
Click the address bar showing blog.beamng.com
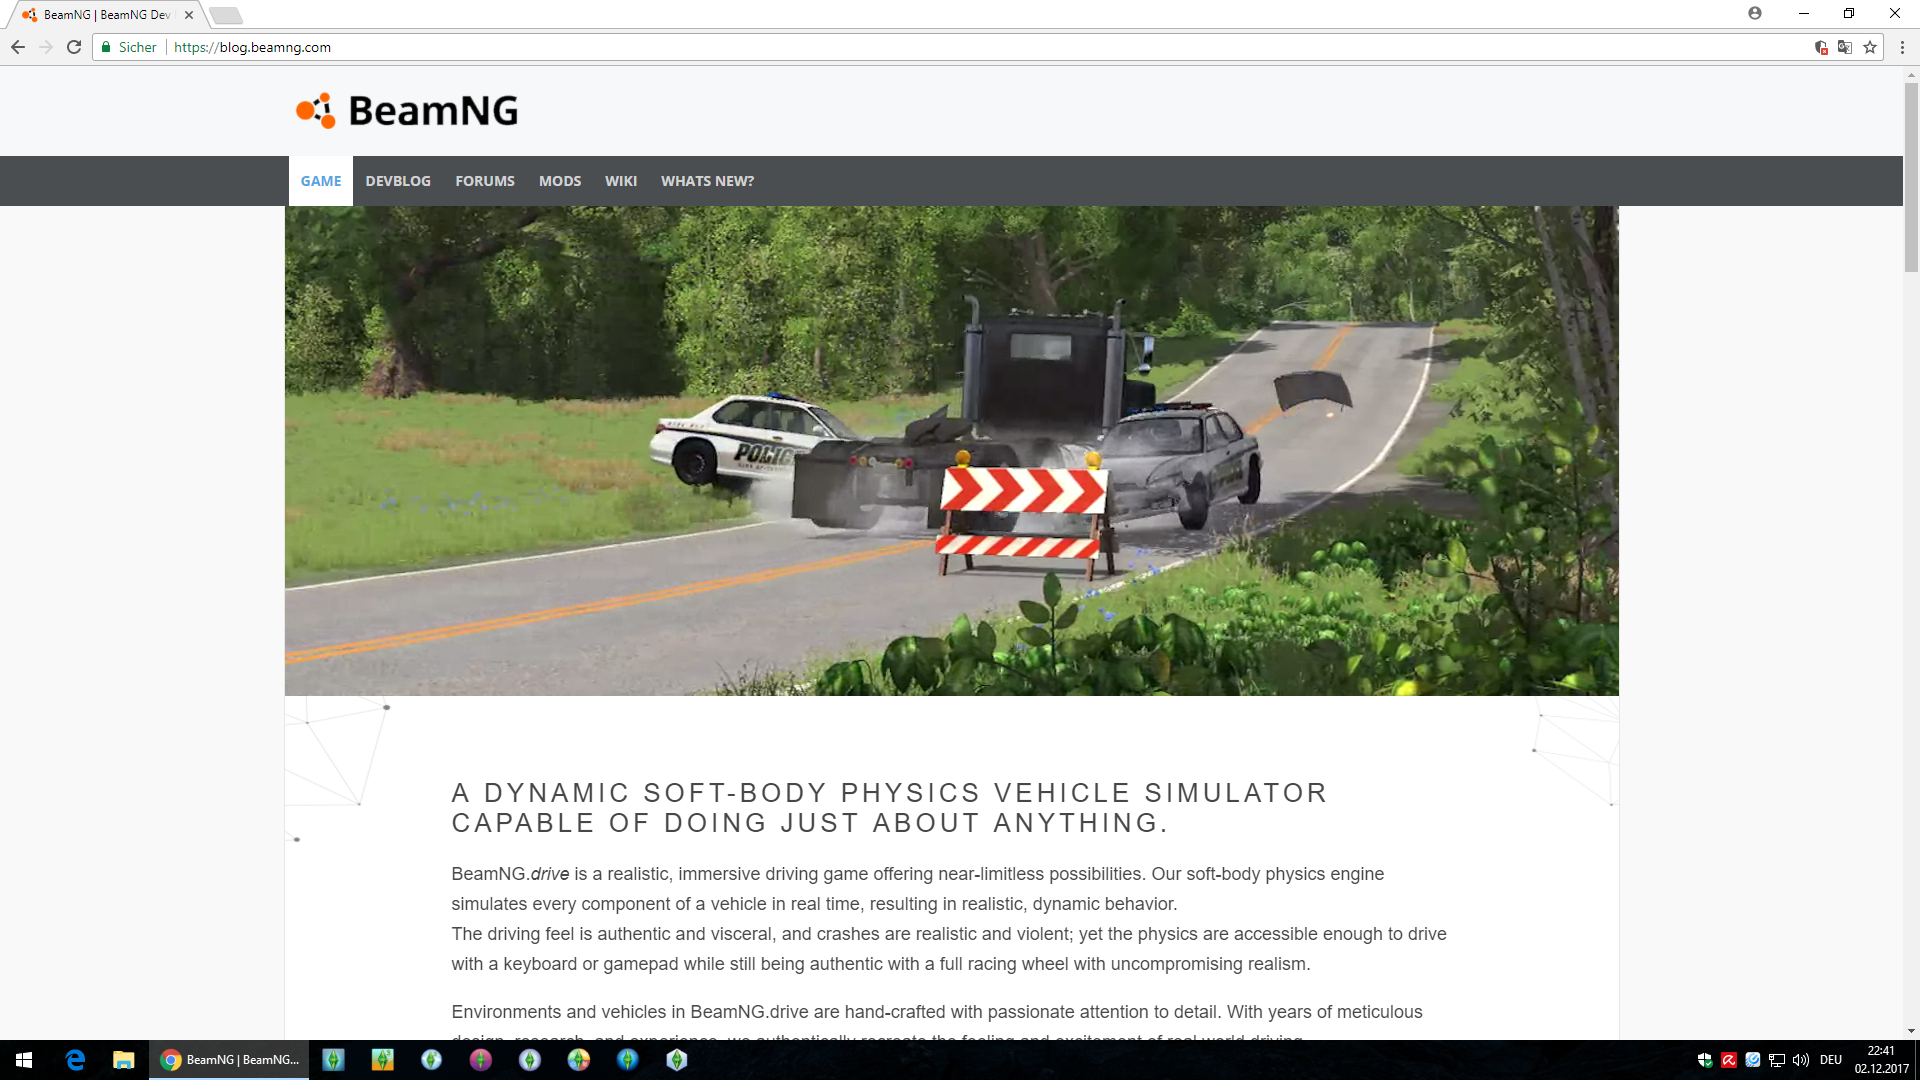point(990,47)
